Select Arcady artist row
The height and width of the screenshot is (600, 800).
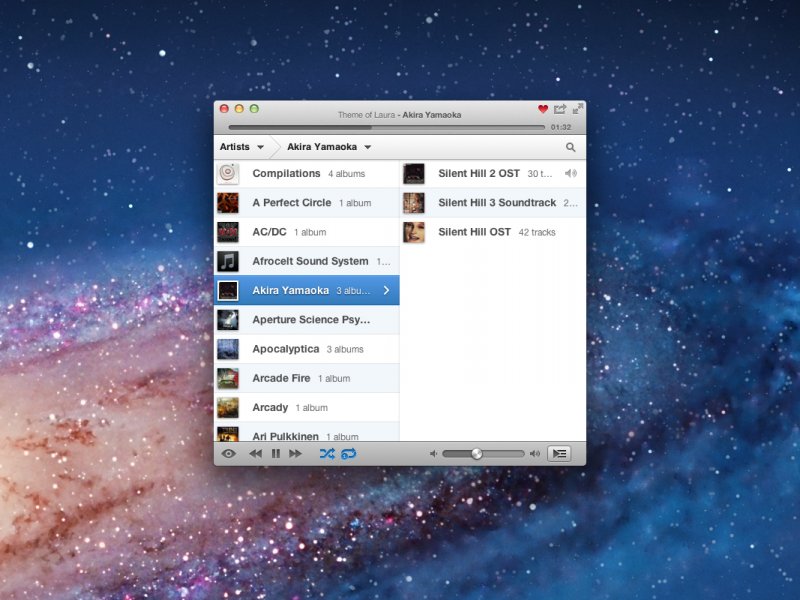[307, 407]
